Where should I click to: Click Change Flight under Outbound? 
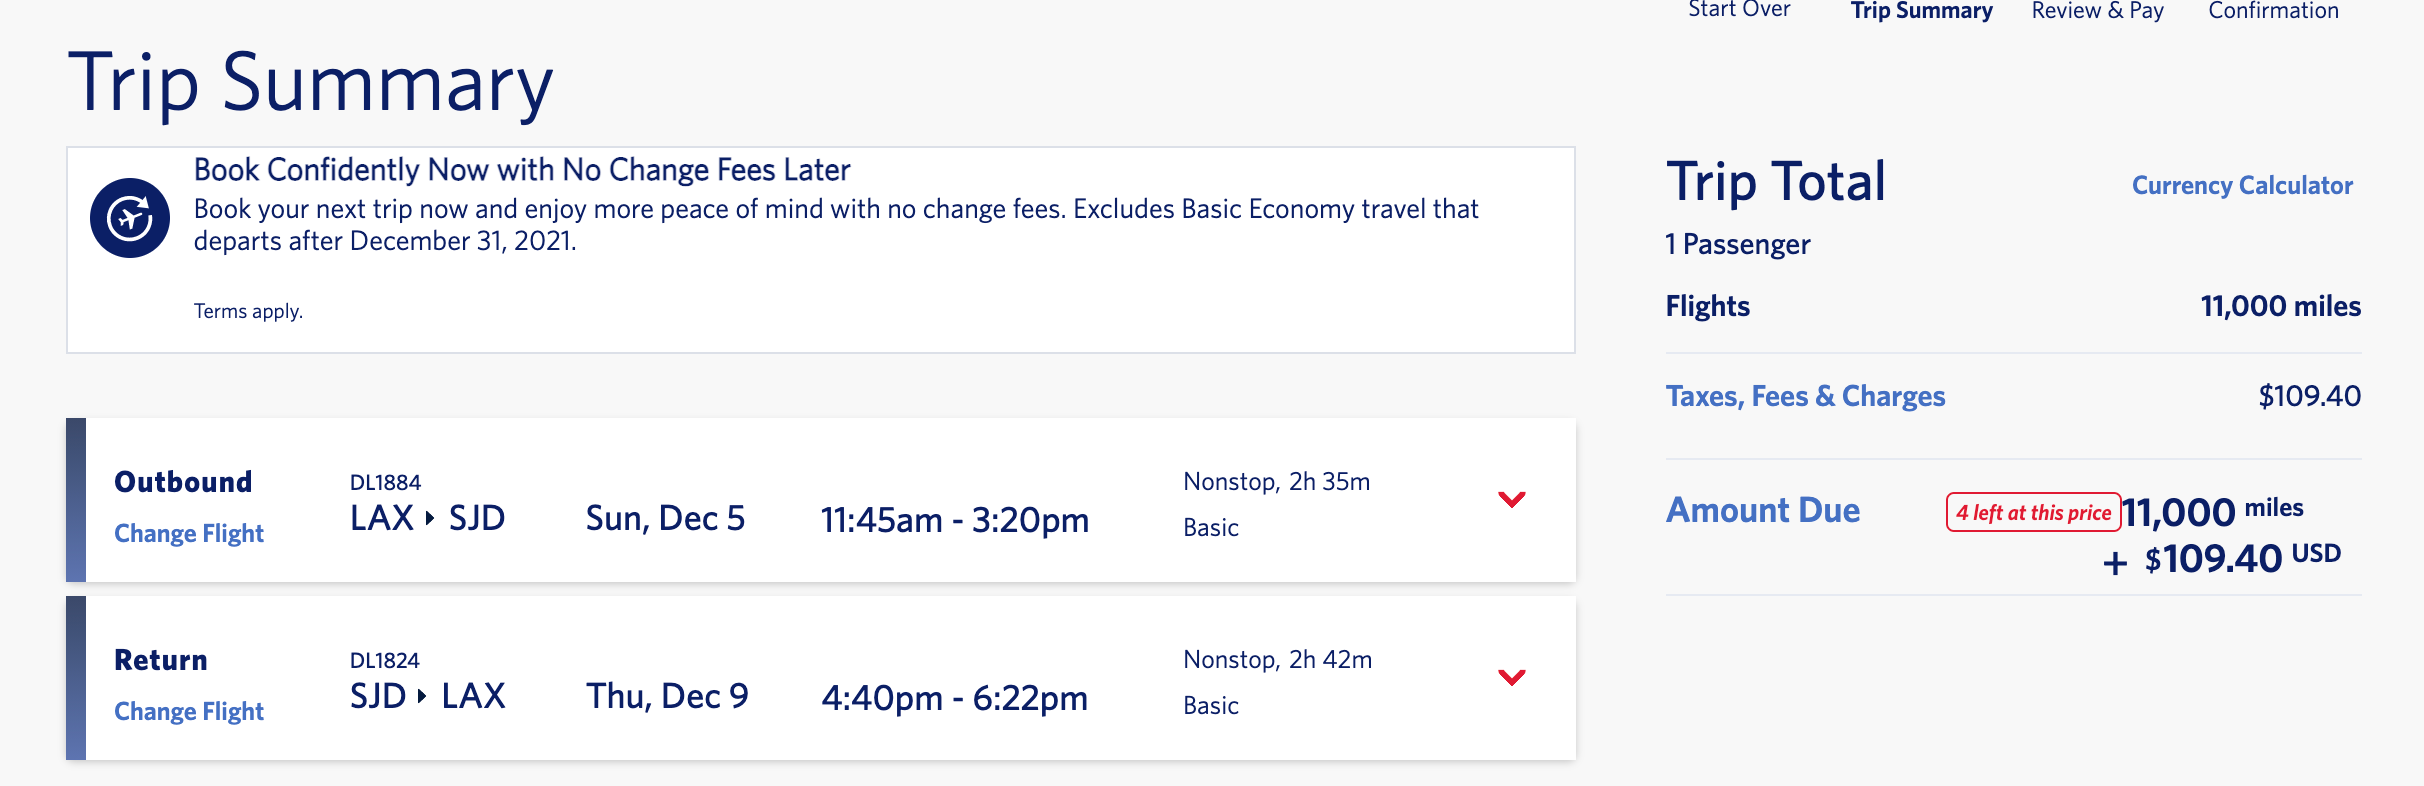coord(189,533)
